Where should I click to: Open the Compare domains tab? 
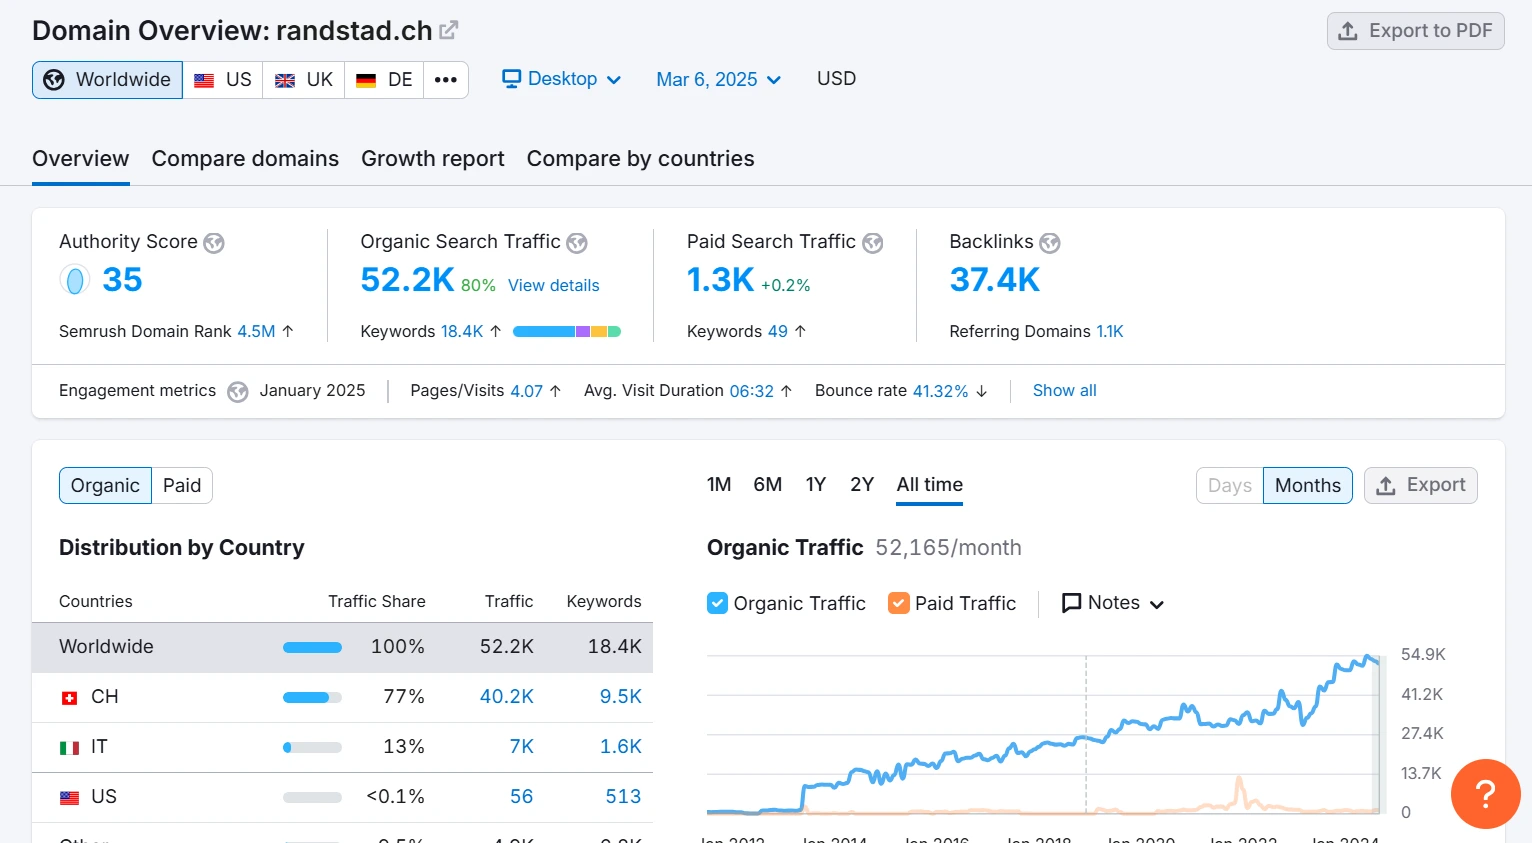245,159
